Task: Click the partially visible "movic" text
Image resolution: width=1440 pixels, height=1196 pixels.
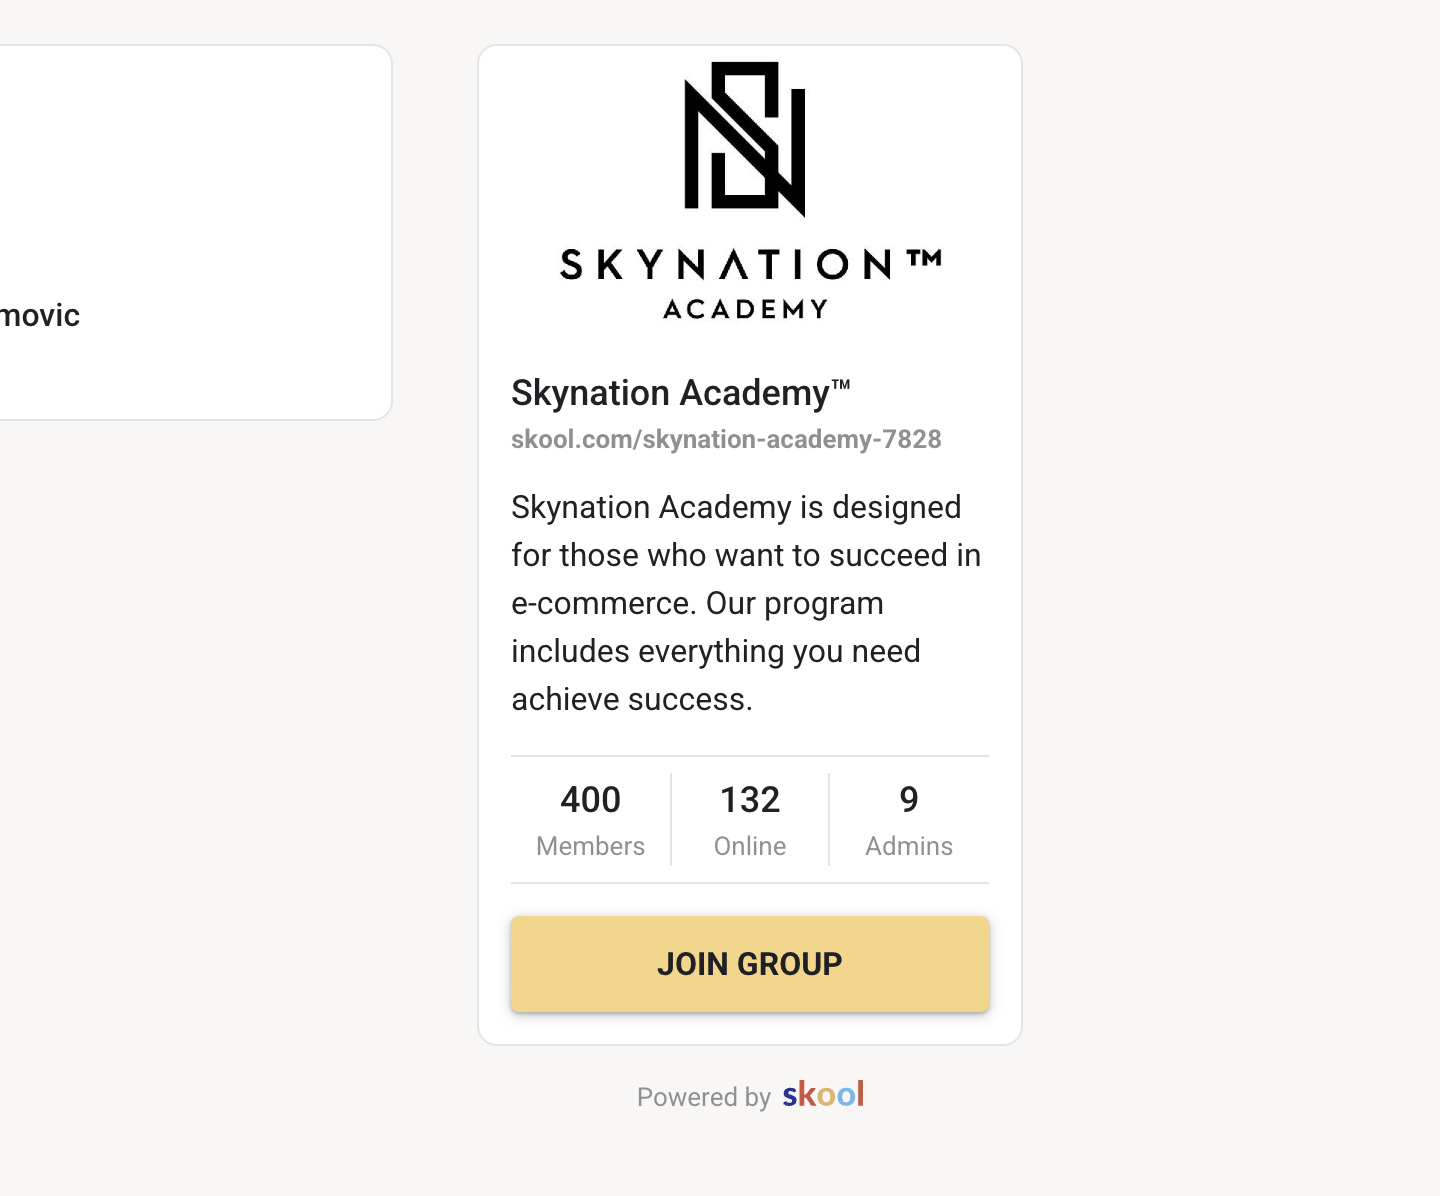Action: pos(40,316)
